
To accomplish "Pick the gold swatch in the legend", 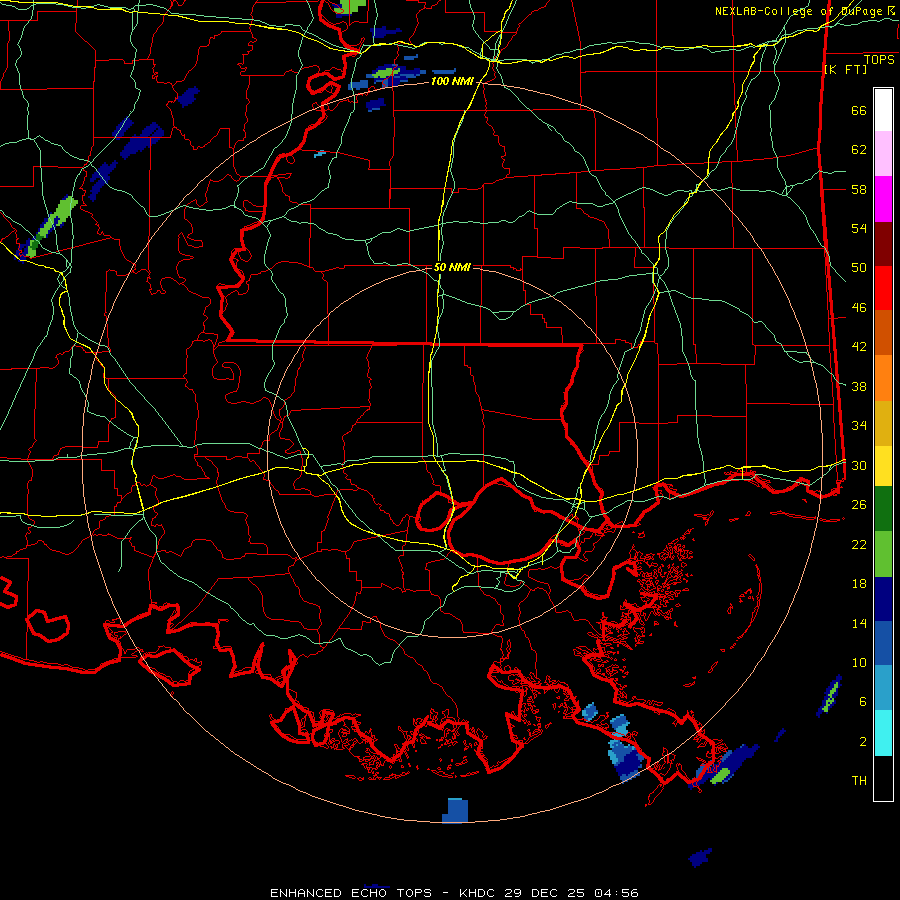I will click(883, 424).
